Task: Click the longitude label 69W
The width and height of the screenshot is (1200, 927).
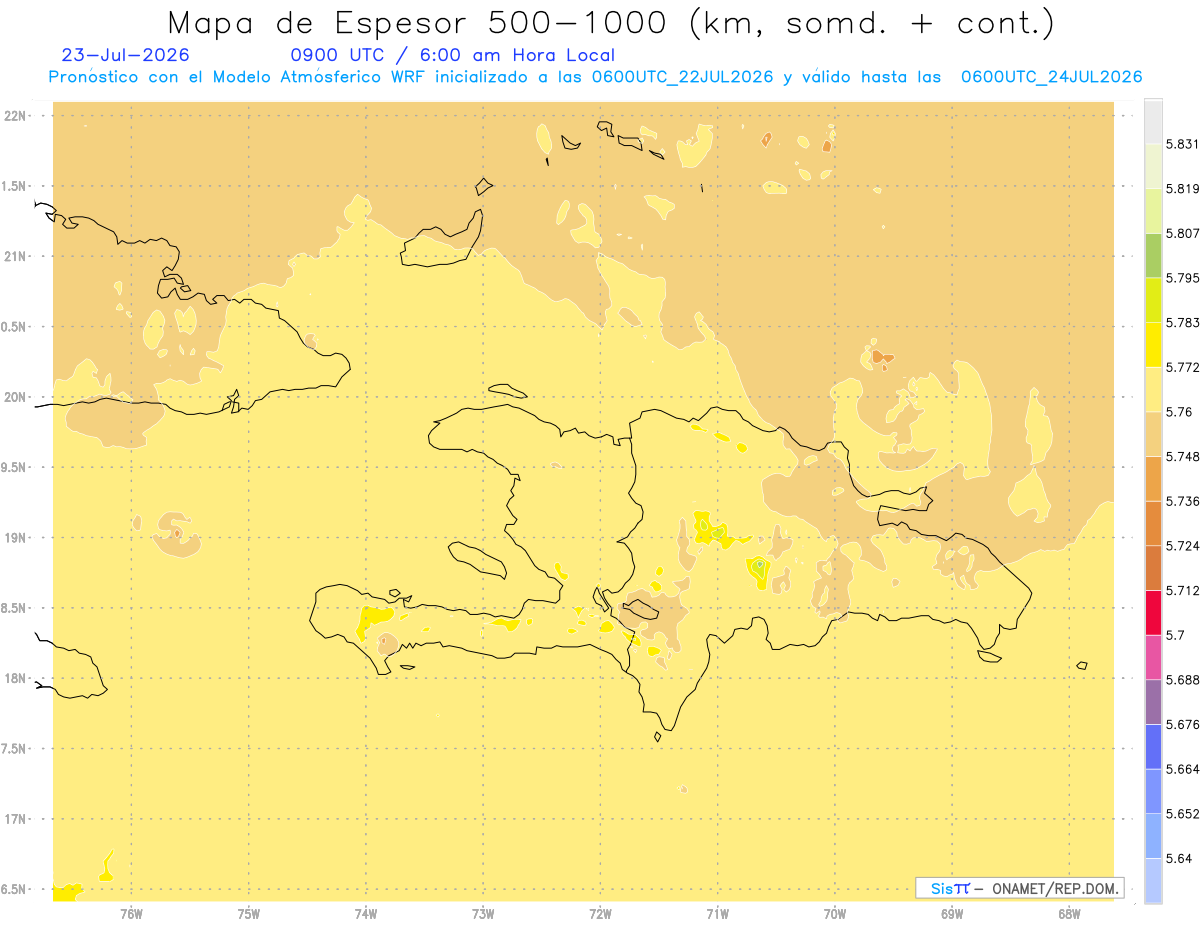Action: coord(952,914)
